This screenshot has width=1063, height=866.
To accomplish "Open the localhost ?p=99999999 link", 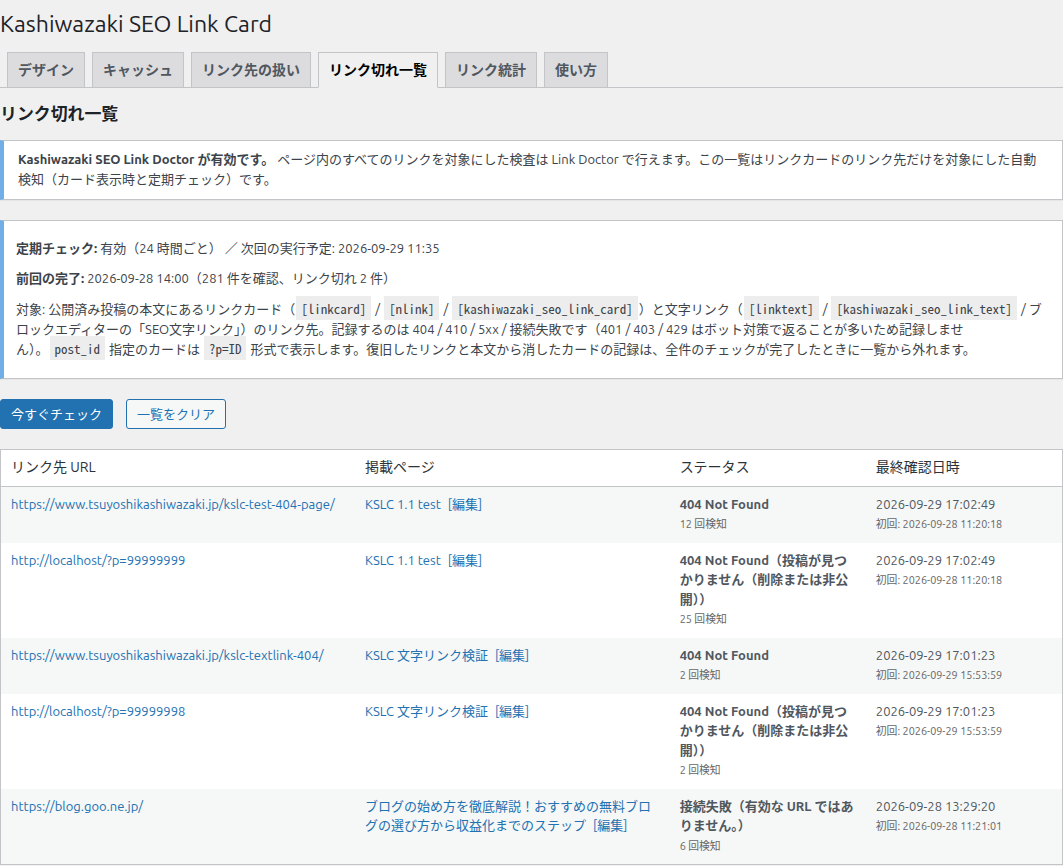I will pyautogui.click(x=98, y=561).
